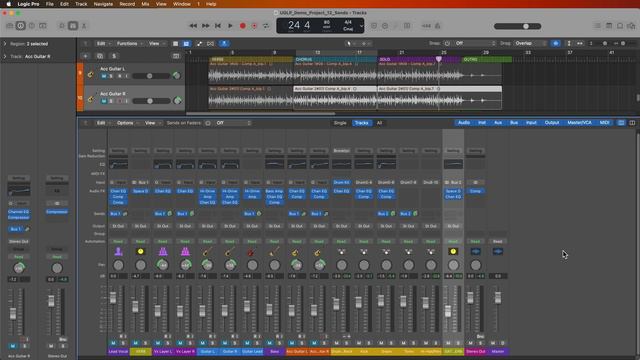Toggle the Inspector button in control bar

pyautogui.click(x=20, y=26)
